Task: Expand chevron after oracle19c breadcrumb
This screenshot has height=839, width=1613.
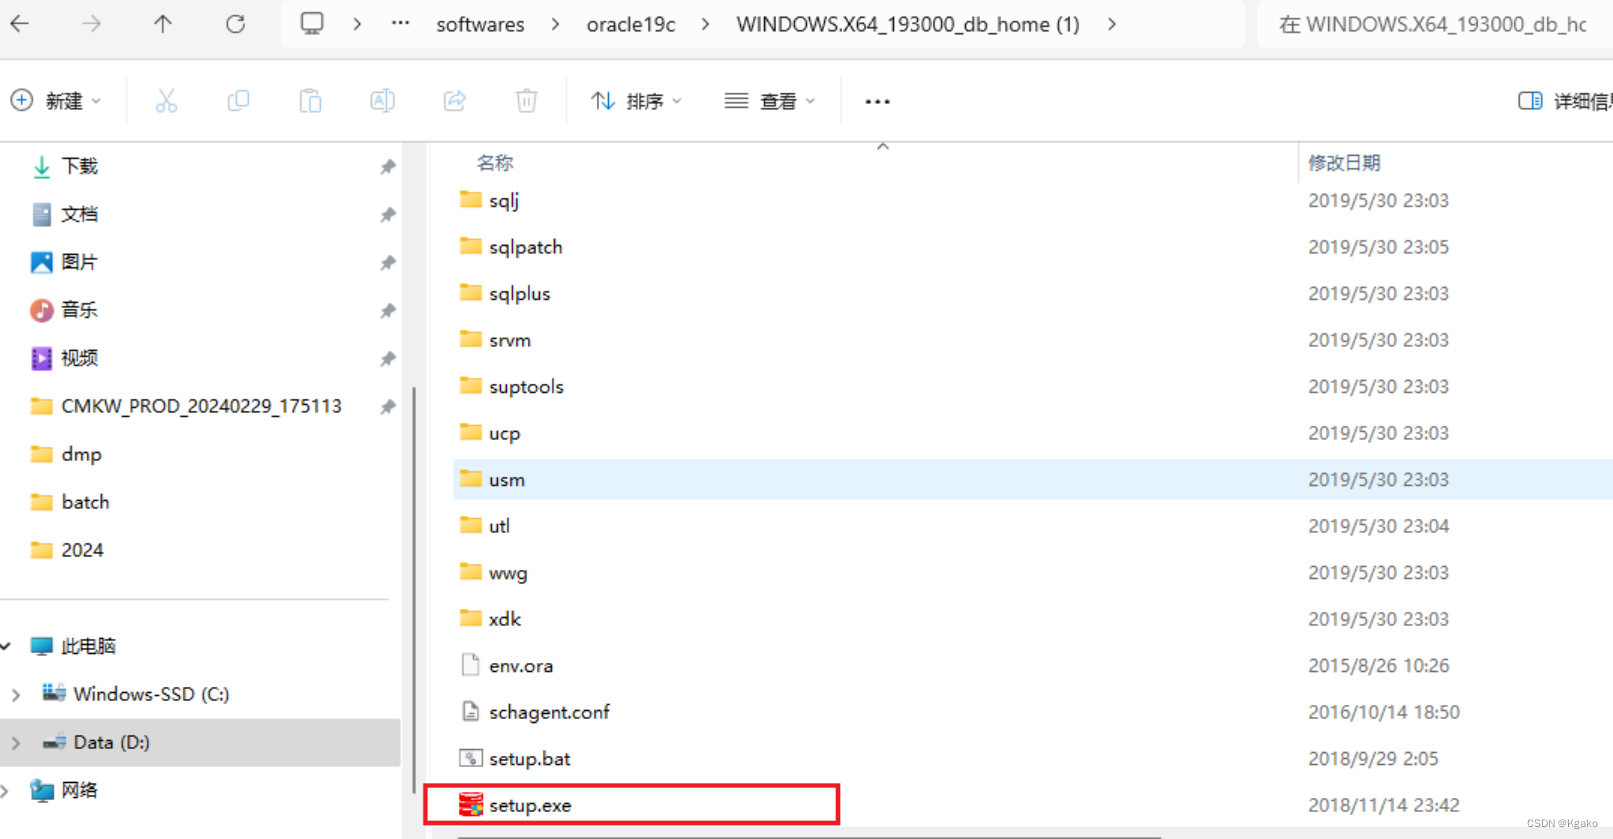Action: point(705,24)
